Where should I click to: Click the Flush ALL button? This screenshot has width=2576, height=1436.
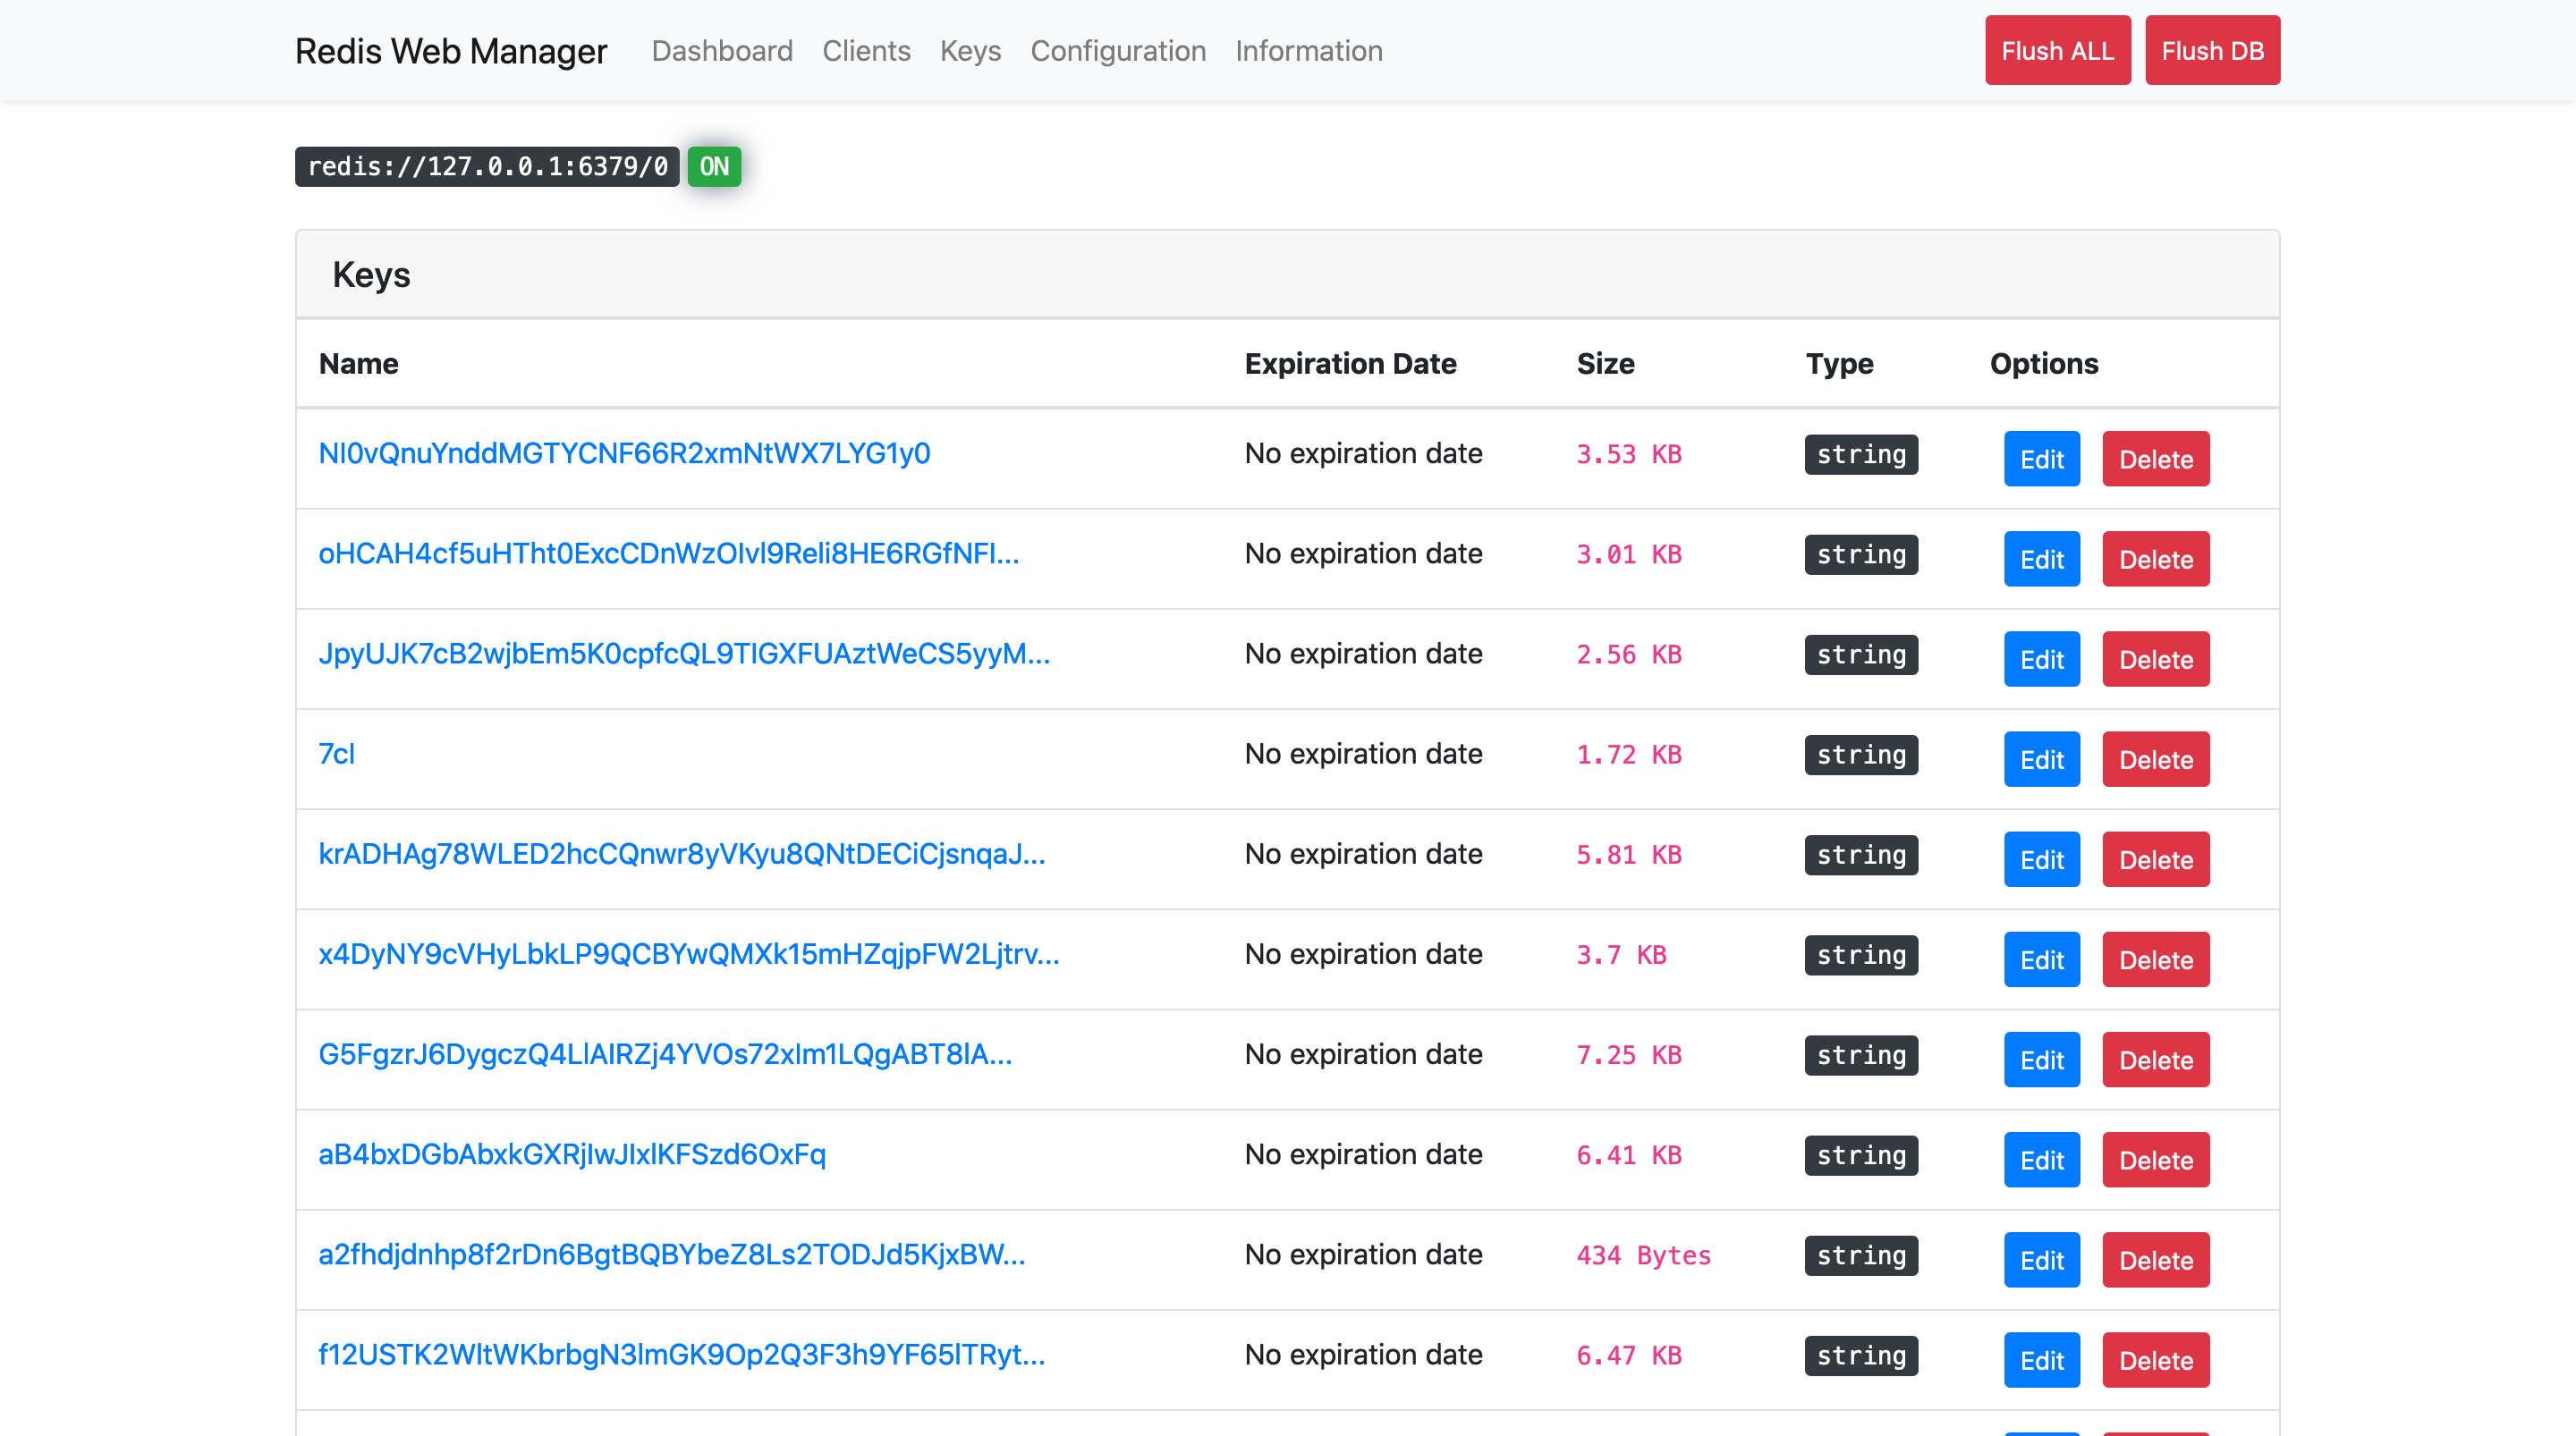pos(2057,51)
